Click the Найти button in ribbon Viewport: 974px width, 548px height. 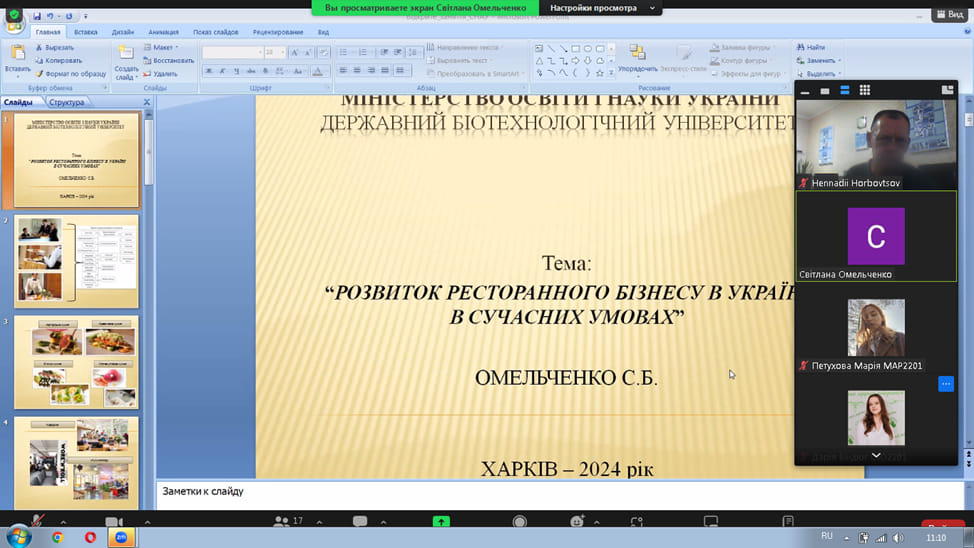coord(812,47)
